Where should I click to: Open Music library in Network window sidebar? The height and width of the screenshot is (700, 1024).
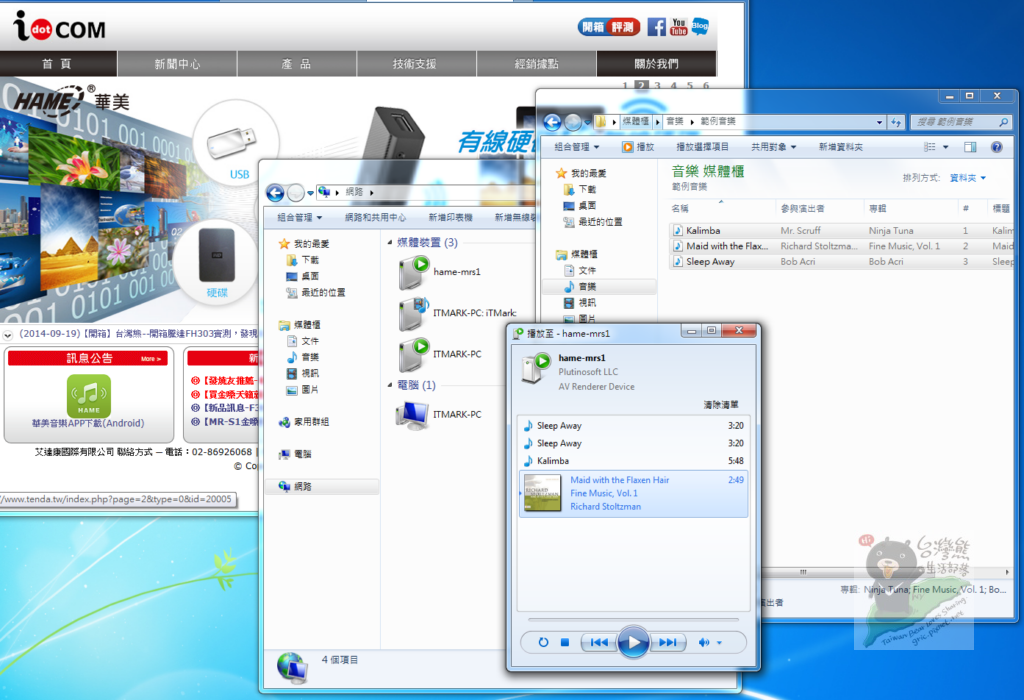[x=303, y=357]
